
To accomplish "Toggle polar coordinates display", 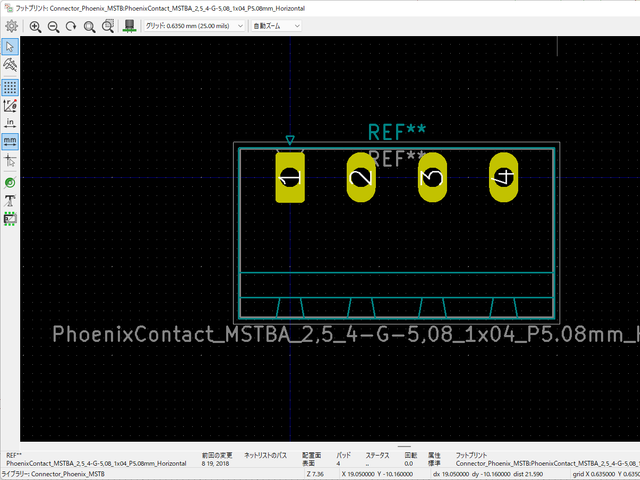I will 10,105.
